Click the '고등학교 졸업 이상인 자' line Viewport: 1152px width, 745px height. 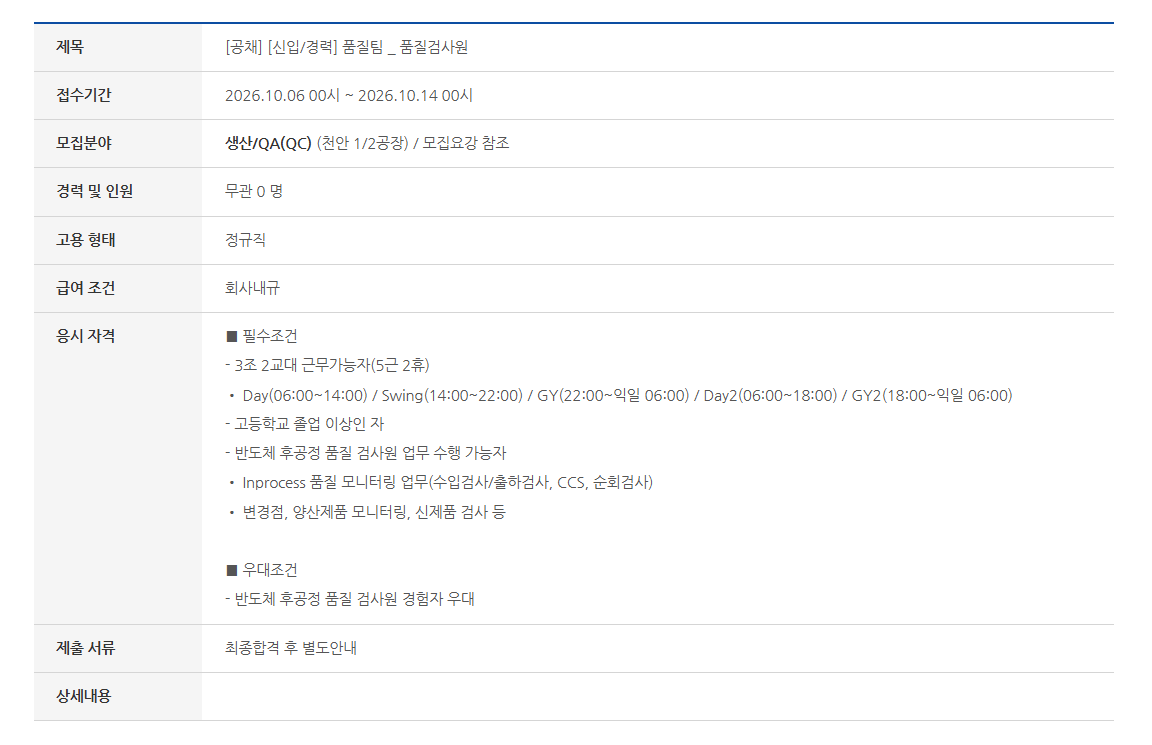pos(304,424)
